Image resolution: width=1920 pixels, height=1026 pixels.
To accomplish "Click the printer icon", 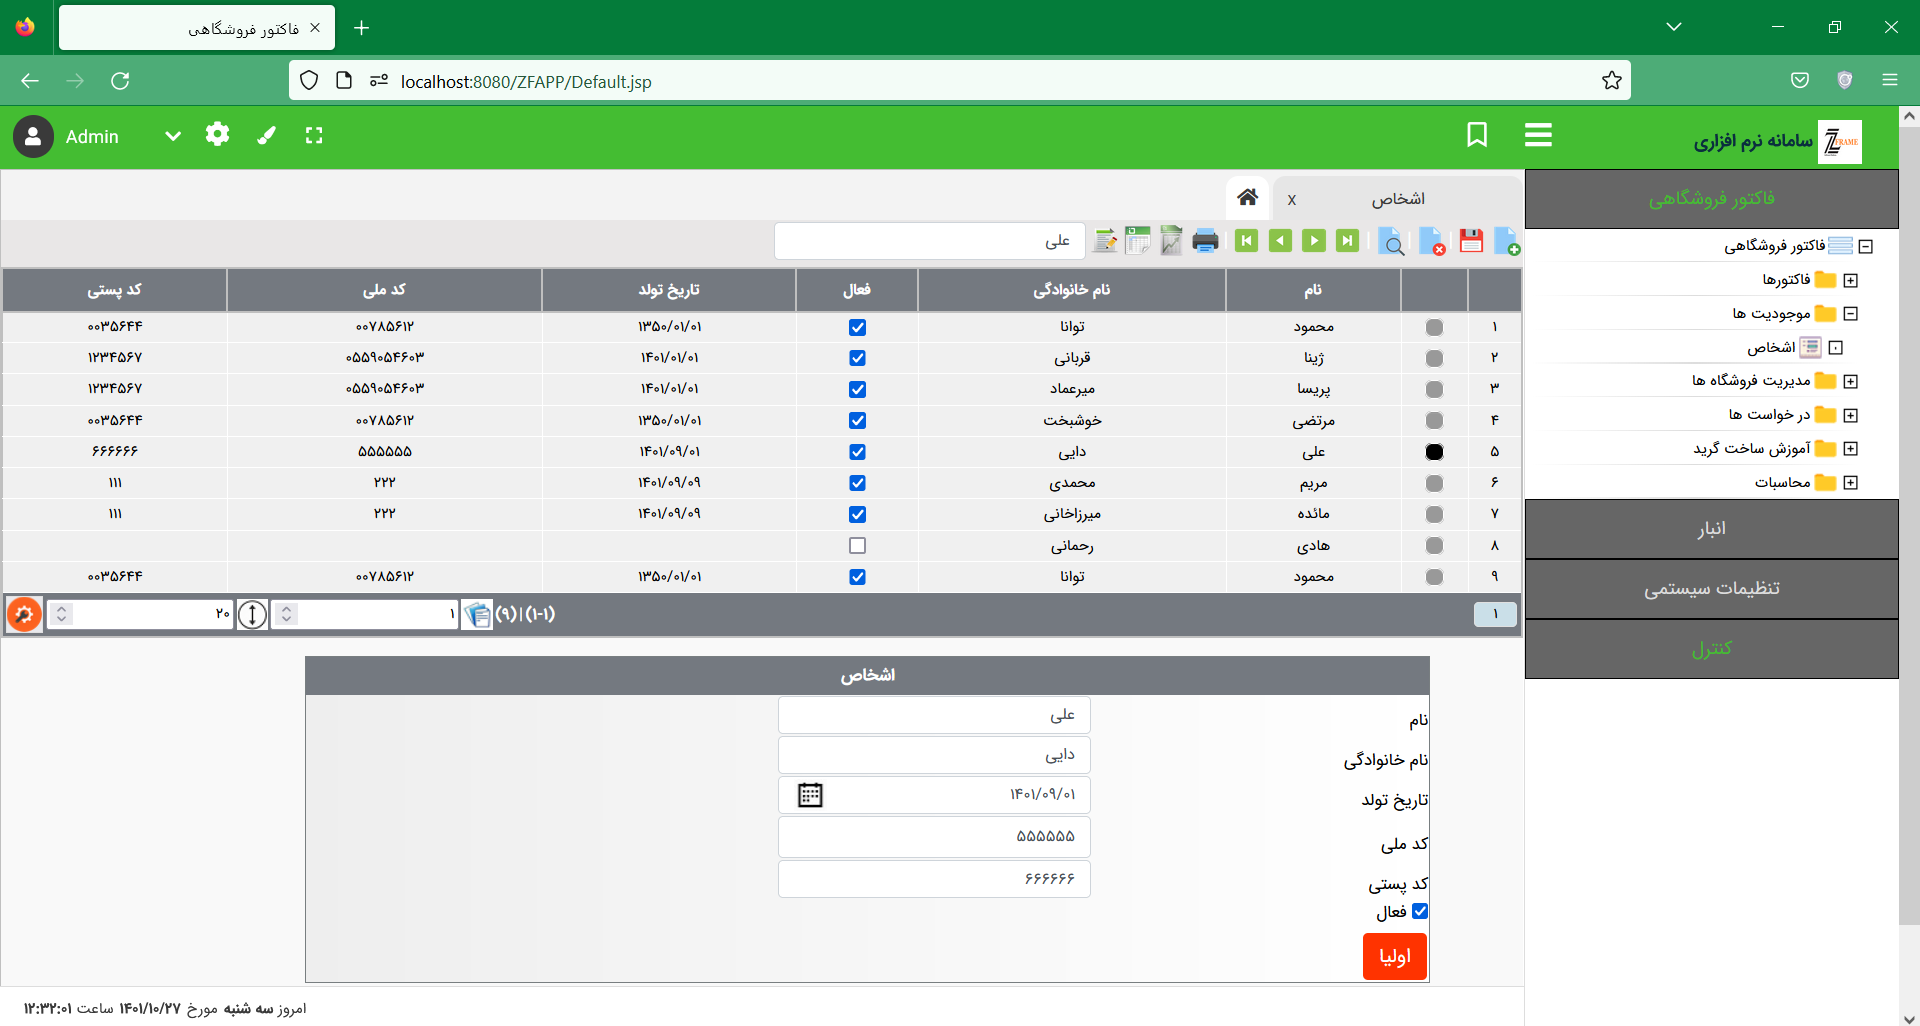I will (1206, 241).
